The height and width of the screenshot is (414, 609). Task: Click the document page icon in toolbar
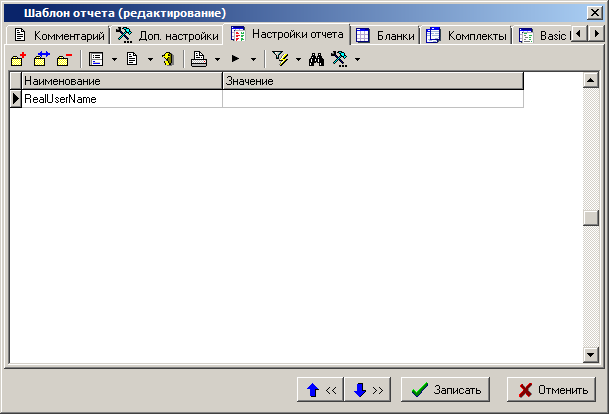(x=131, y=59)
